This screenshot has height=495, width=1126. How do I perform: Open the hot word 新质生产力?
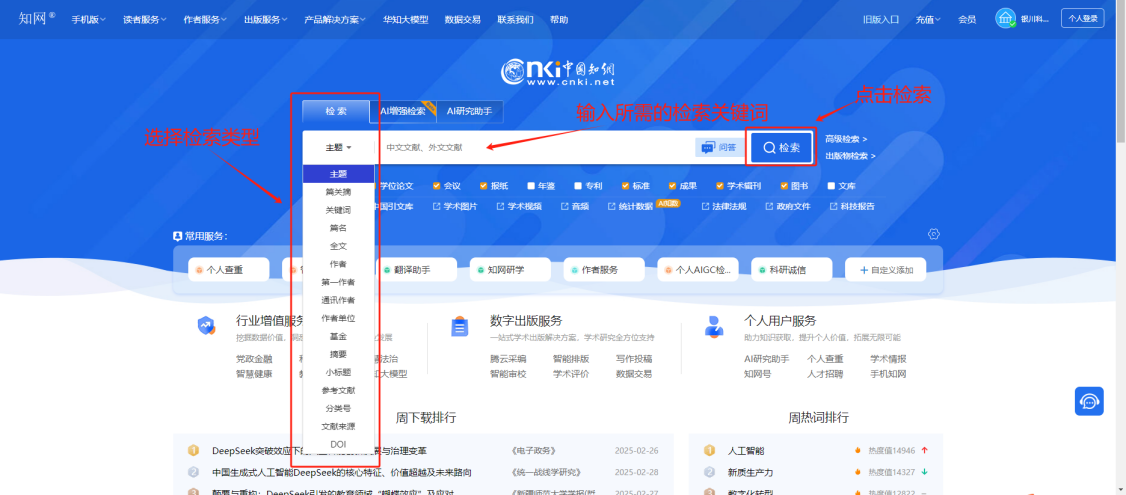pyautogui.click(x=750, y=472)
